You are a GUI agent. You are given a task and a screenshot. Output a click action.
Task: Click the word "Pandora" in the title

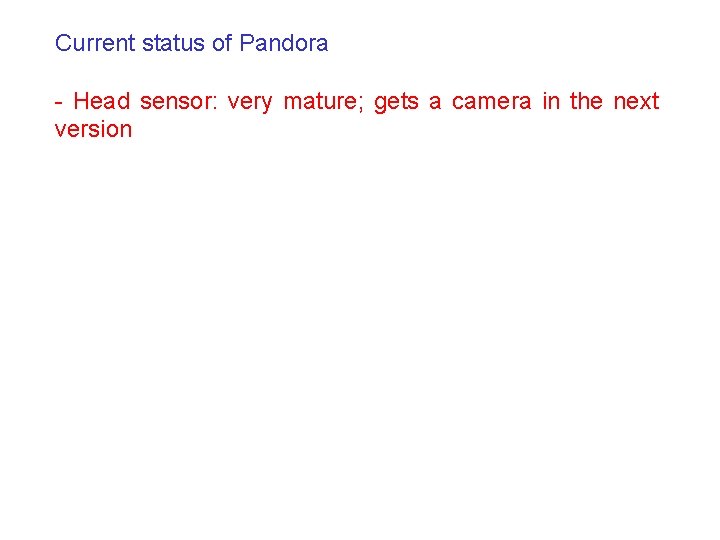pyautogui.click(x=284, y=44)
